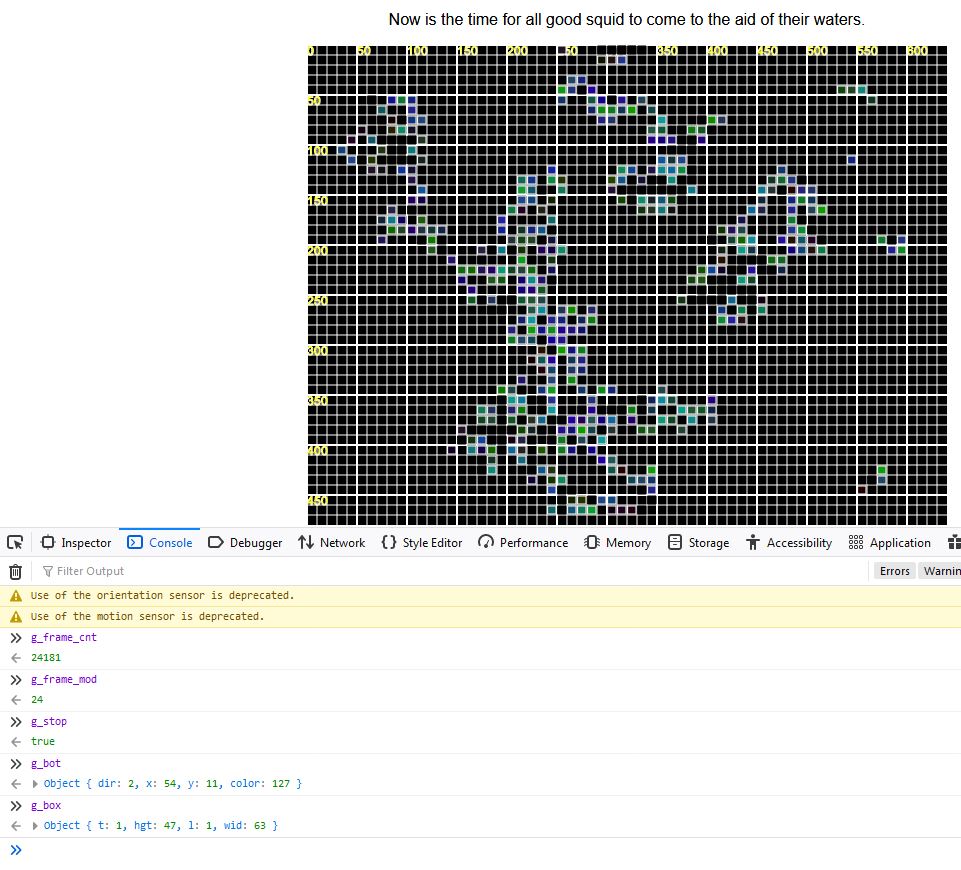Screen dimensions: 961x870
Task: Open the Network panel
Action: point(331,543)
